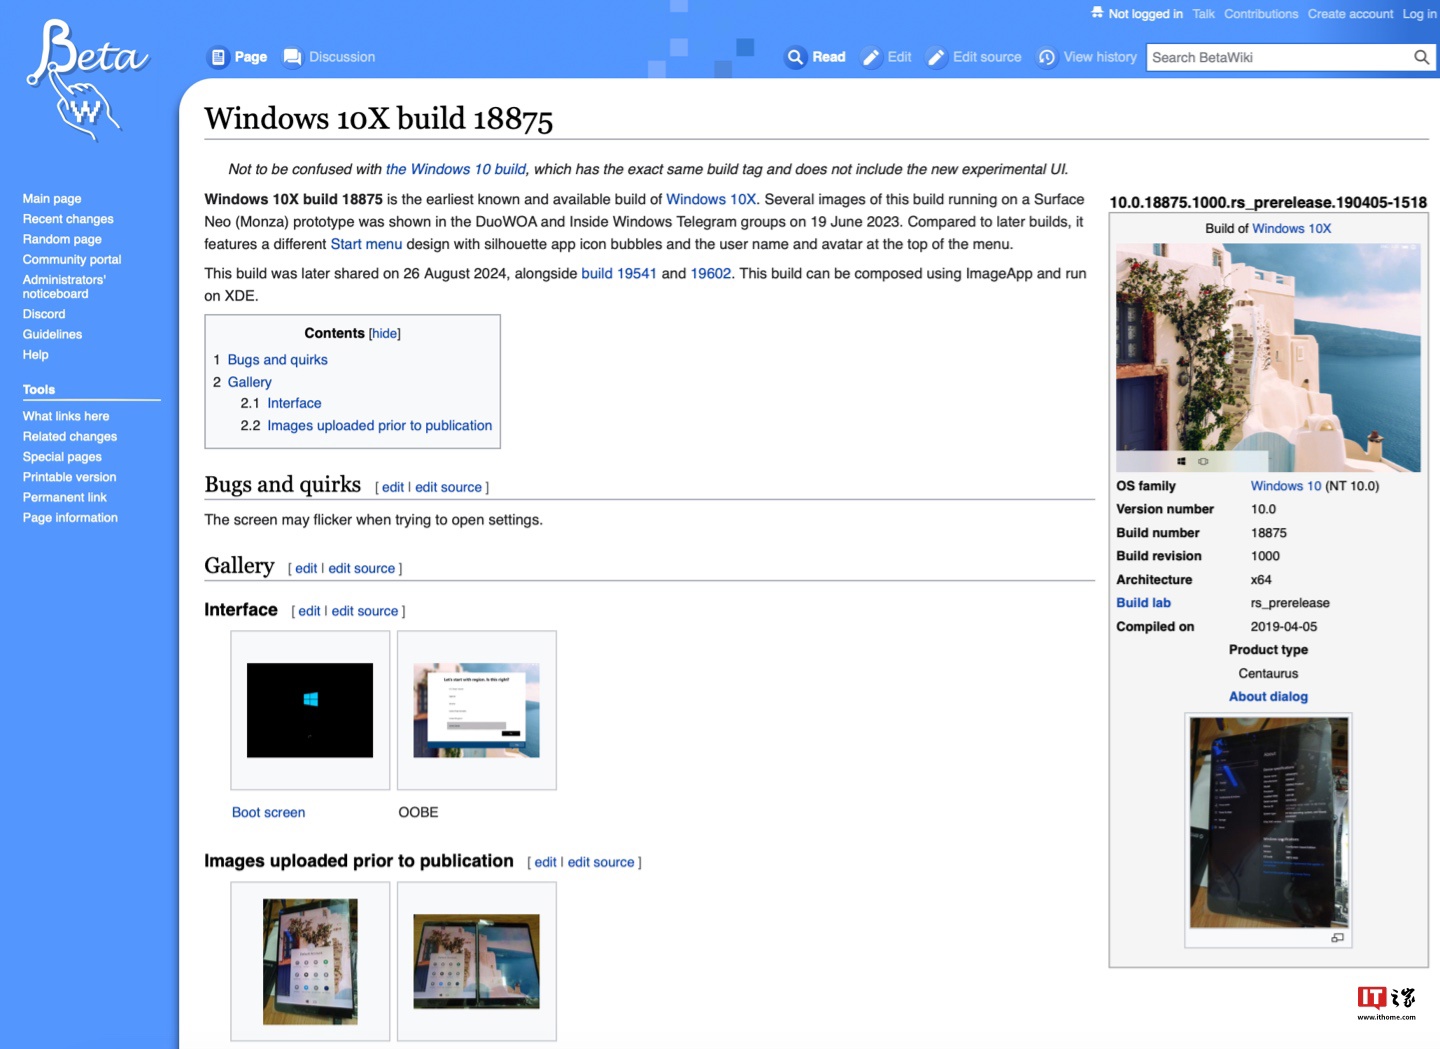Open build 19602 link
Screen dimensions: 1440x1049
[x=711, y=273]
